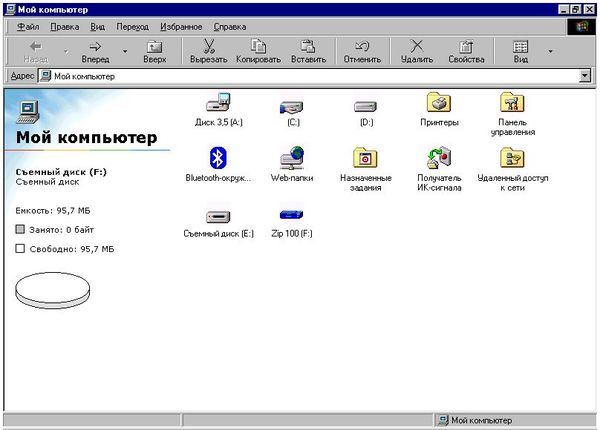The width and height of the screenshot is (600, 430).
Task: Open Удаленный доступ к сети icon
Action: coord(512,158)
